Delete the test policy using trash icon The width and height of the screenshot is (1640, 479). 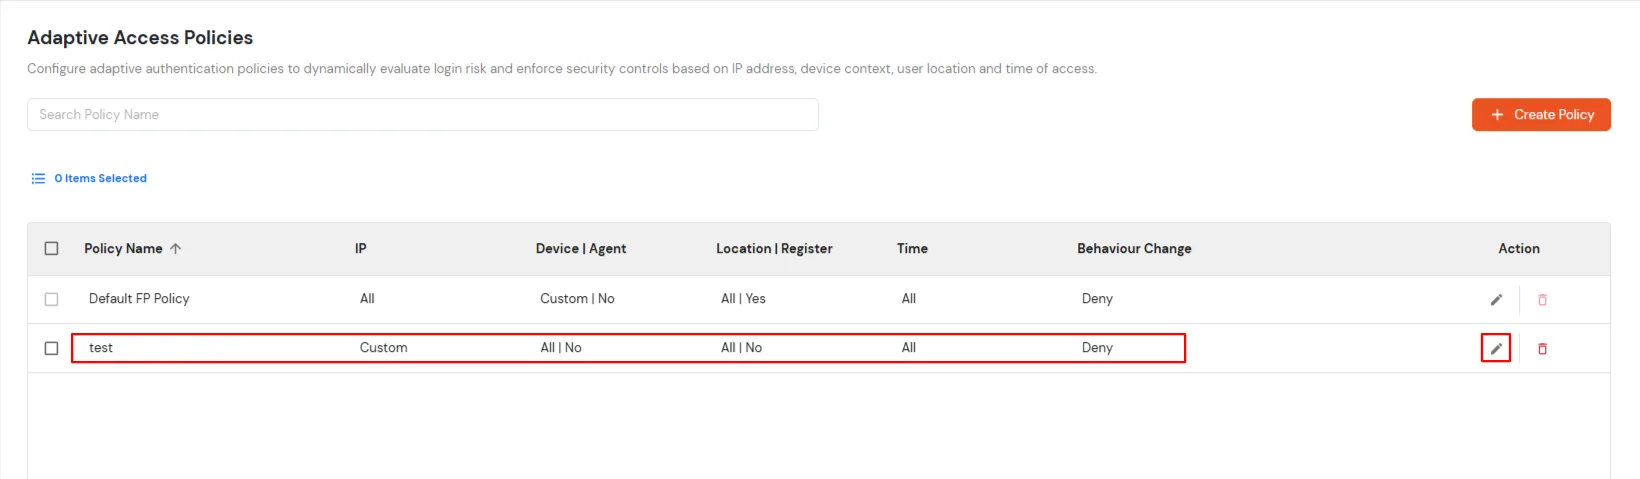pos(1542,348)
